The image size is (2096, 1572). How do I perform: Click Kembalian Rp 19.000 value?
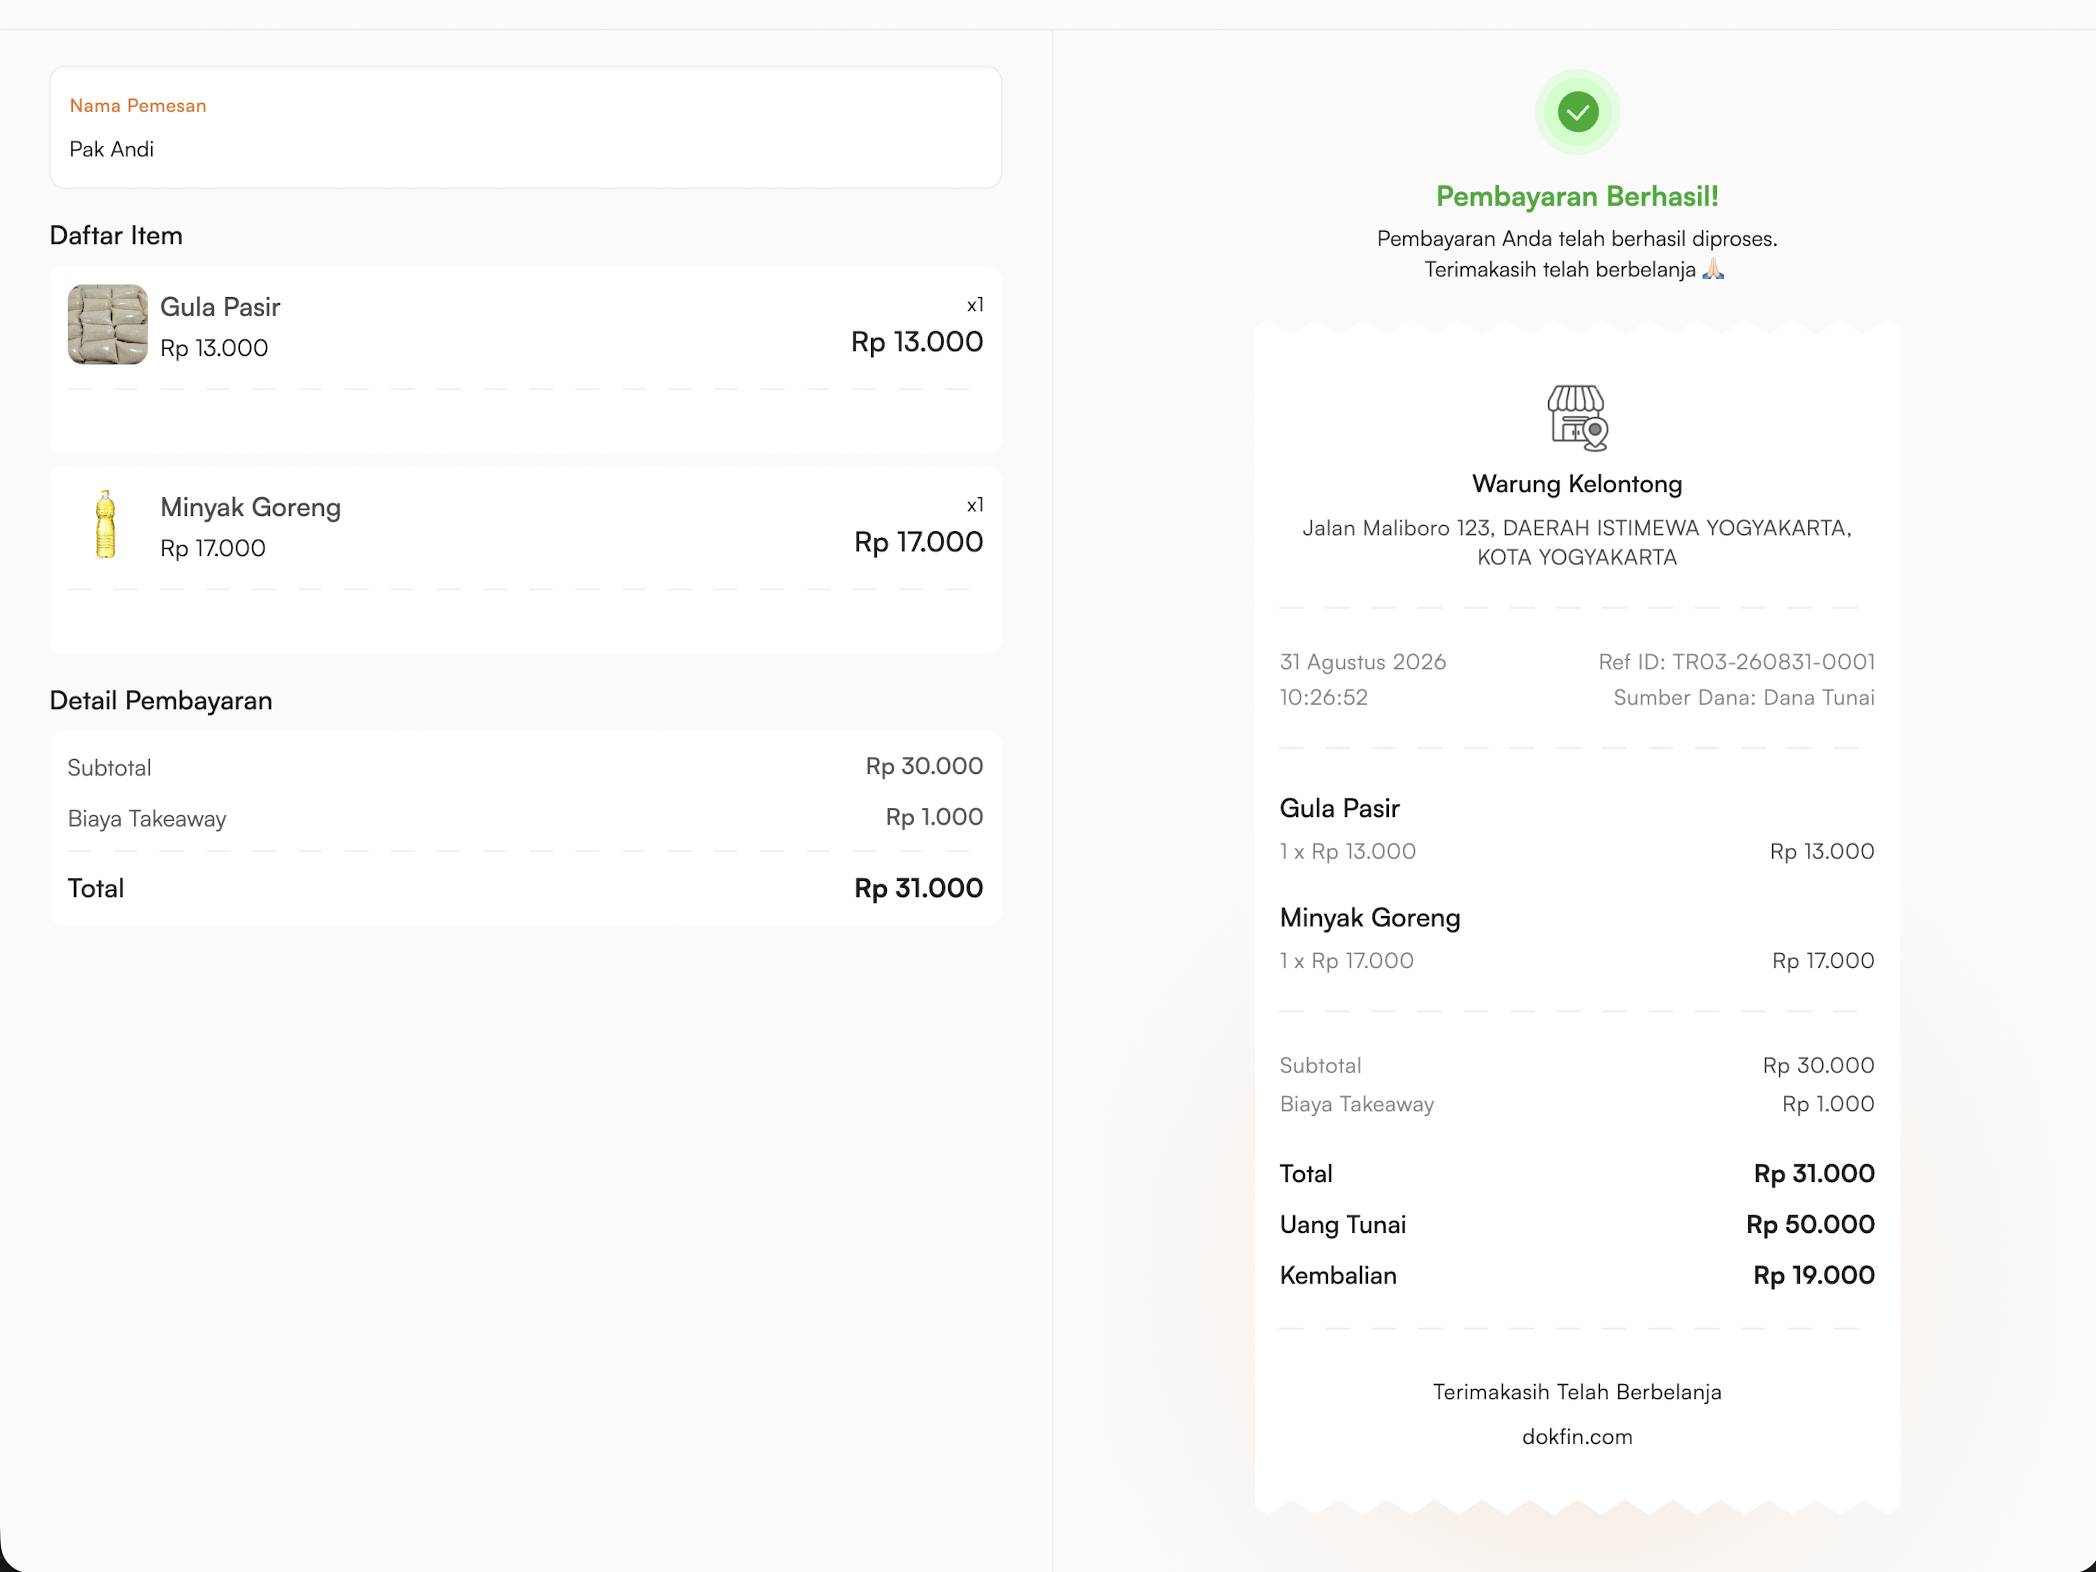(x=1814, y=1276)
